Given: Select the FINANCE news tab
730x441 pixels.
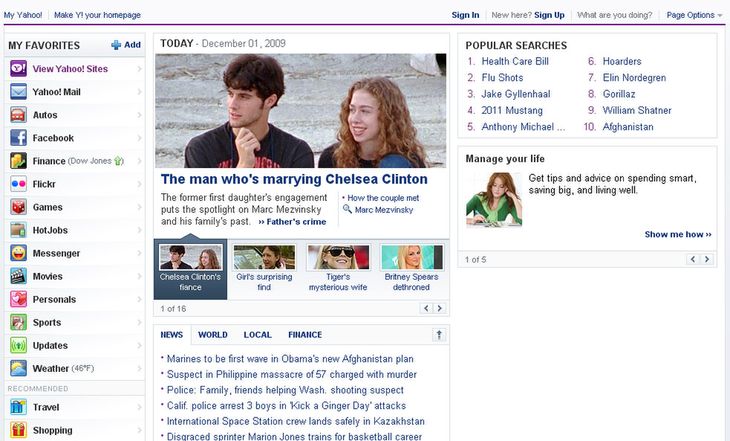Looking at the screenshot, I should (305, 335).
